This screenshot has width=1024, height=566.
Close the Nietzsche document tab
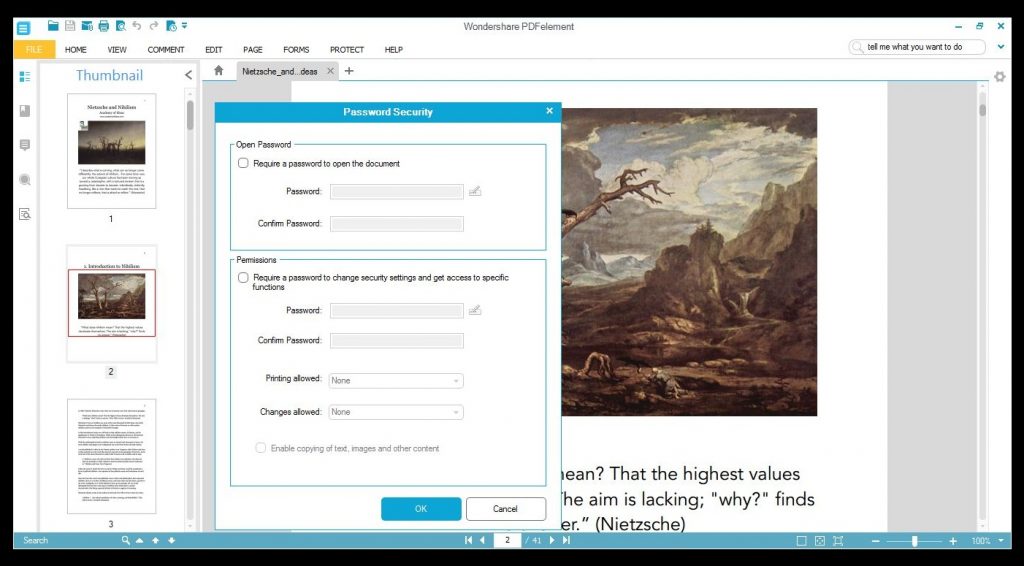330,71
